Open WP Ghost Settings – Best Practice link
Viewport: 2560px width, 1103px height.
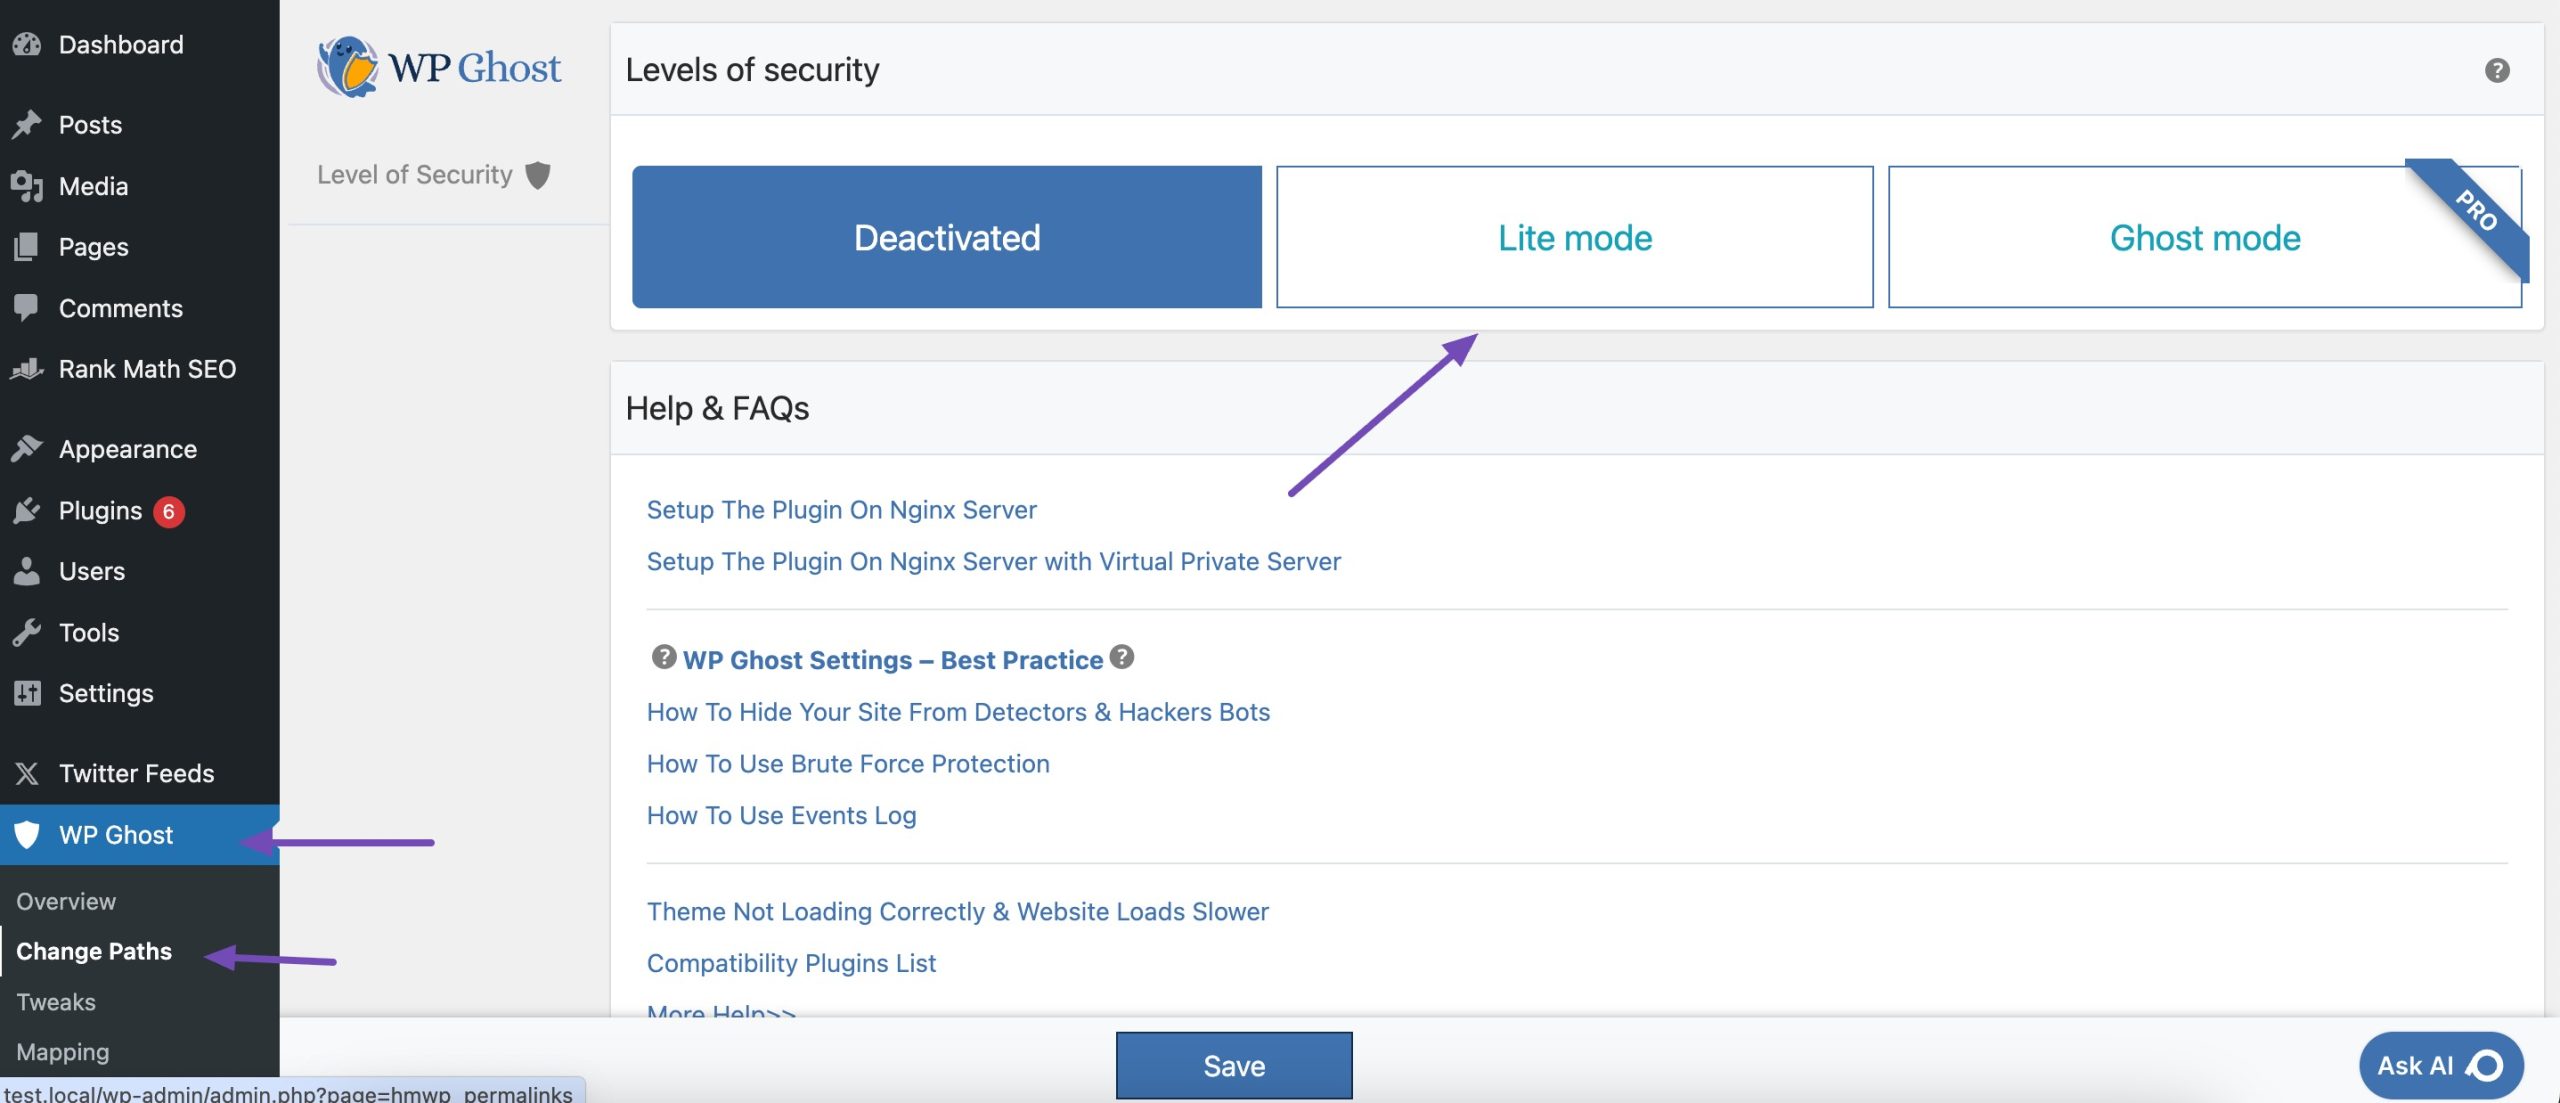tap(892, 659)
